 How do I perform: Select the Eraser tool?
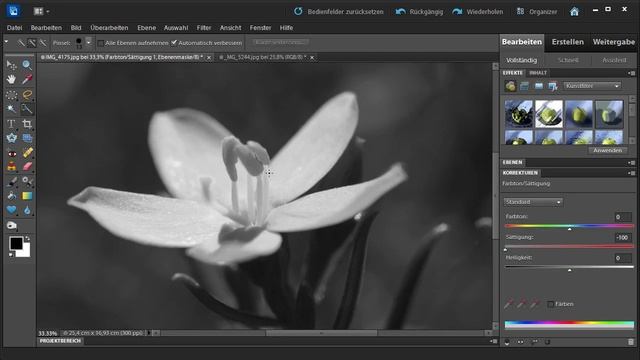coord(27,167)
